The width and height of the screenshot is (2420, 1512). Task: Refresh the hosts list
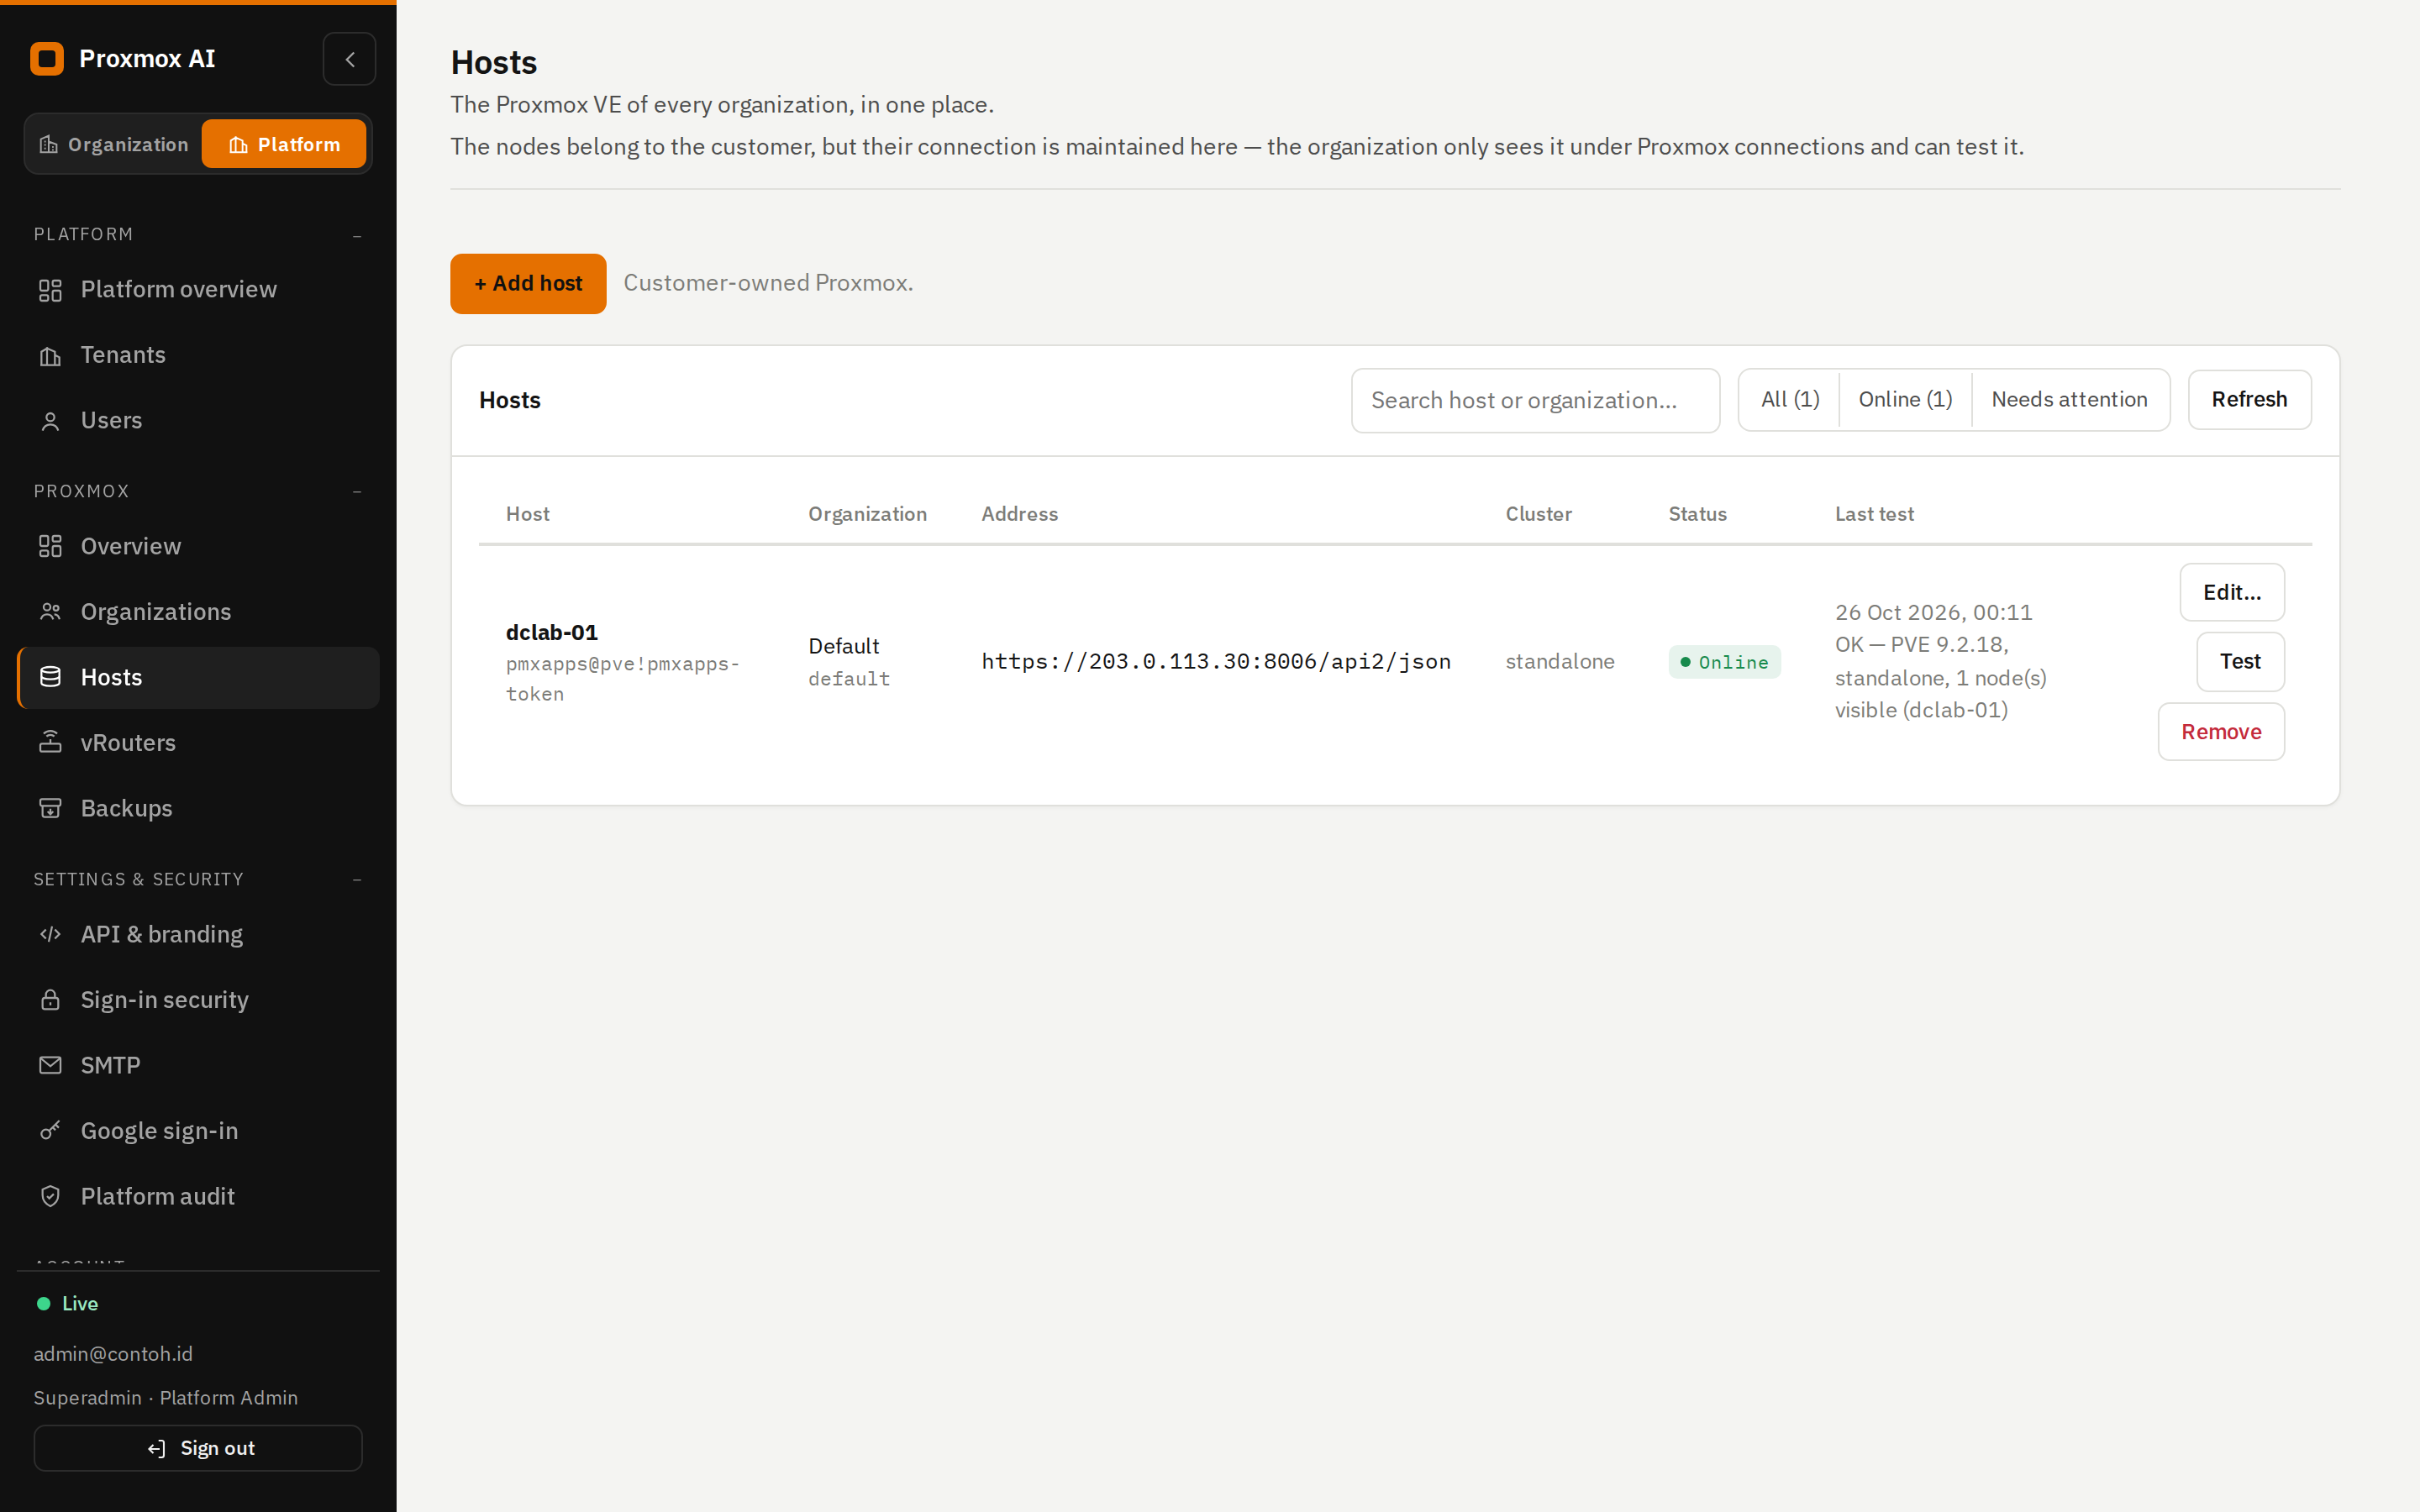point(2249,400)
